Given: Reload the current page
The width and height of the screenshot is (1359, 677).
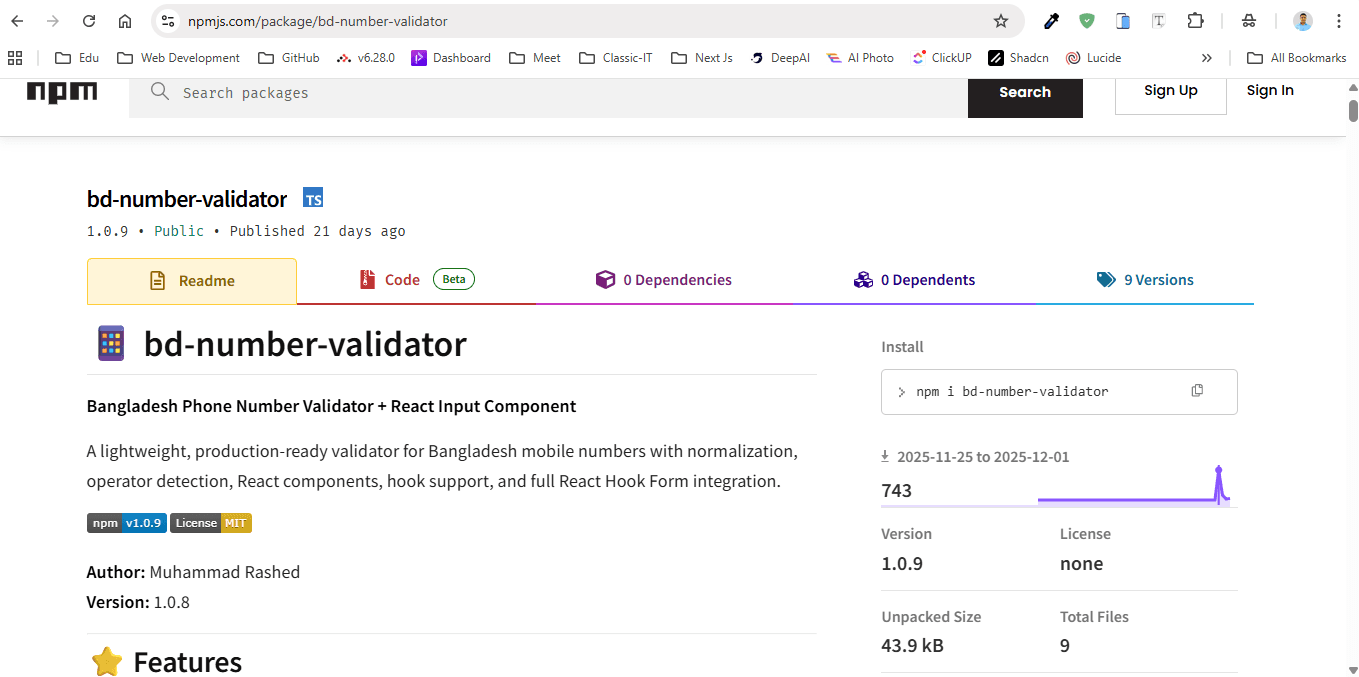Looking at the screenshot, I should 89,21.
